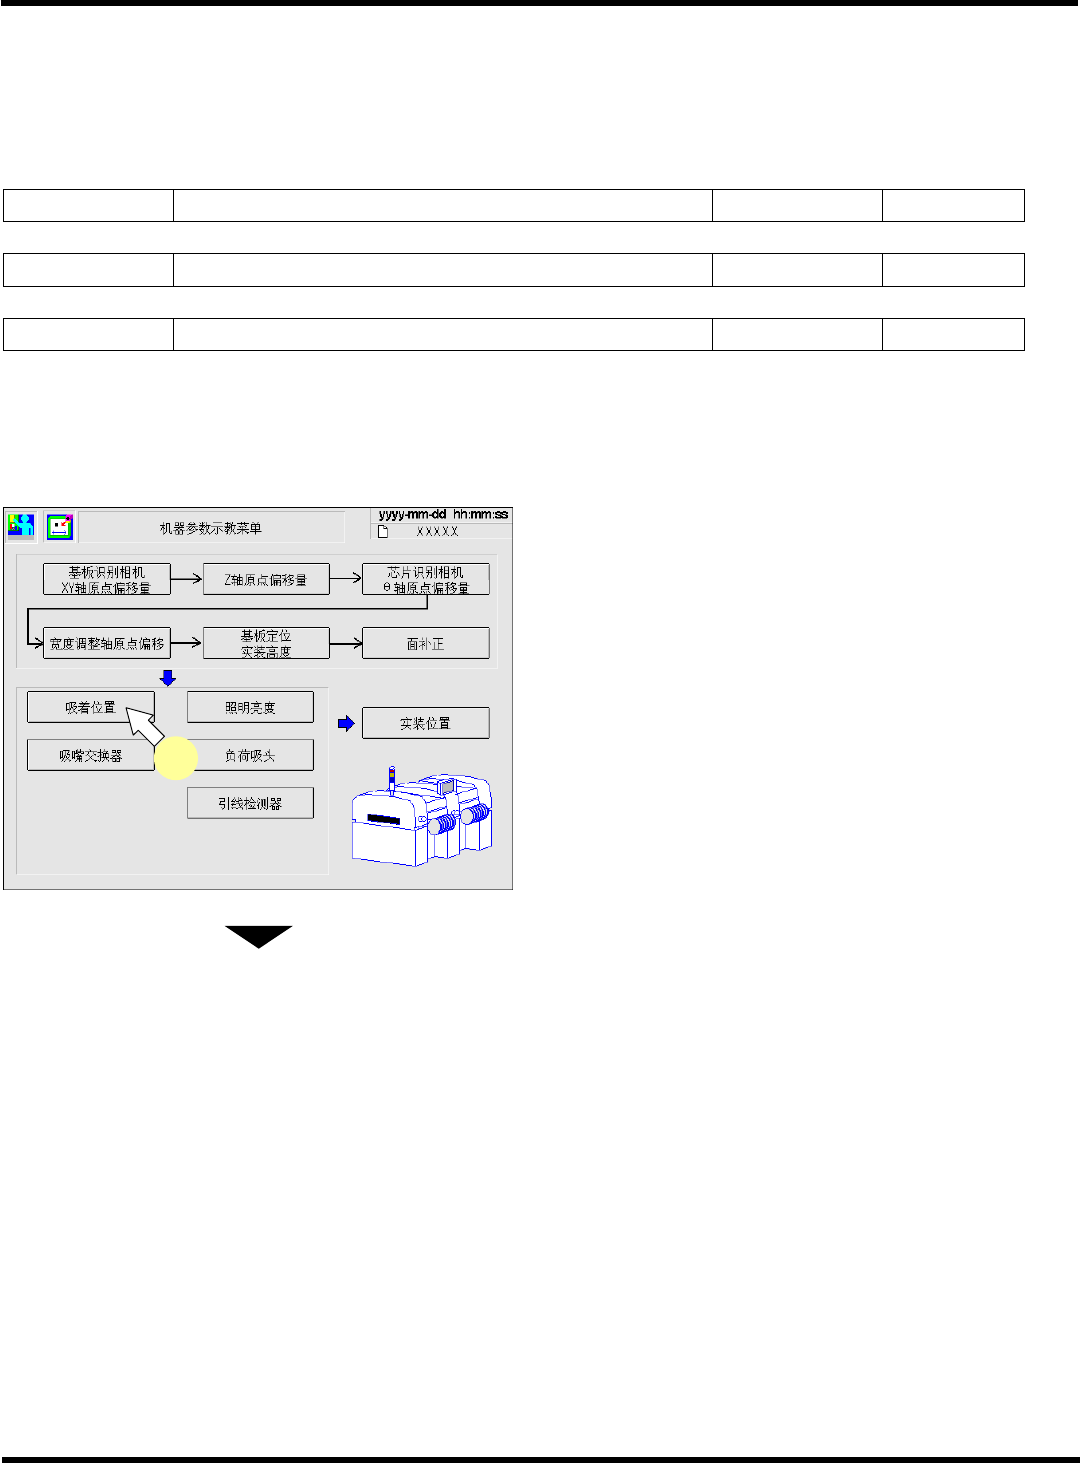
Task: Open 面补正 button
Action: tap(425, 643)
